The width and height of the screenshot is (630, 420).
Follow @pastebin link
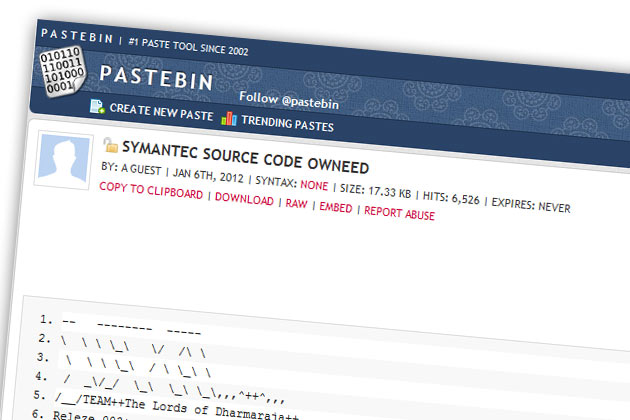pyautogui.click(x=289, y=100)
